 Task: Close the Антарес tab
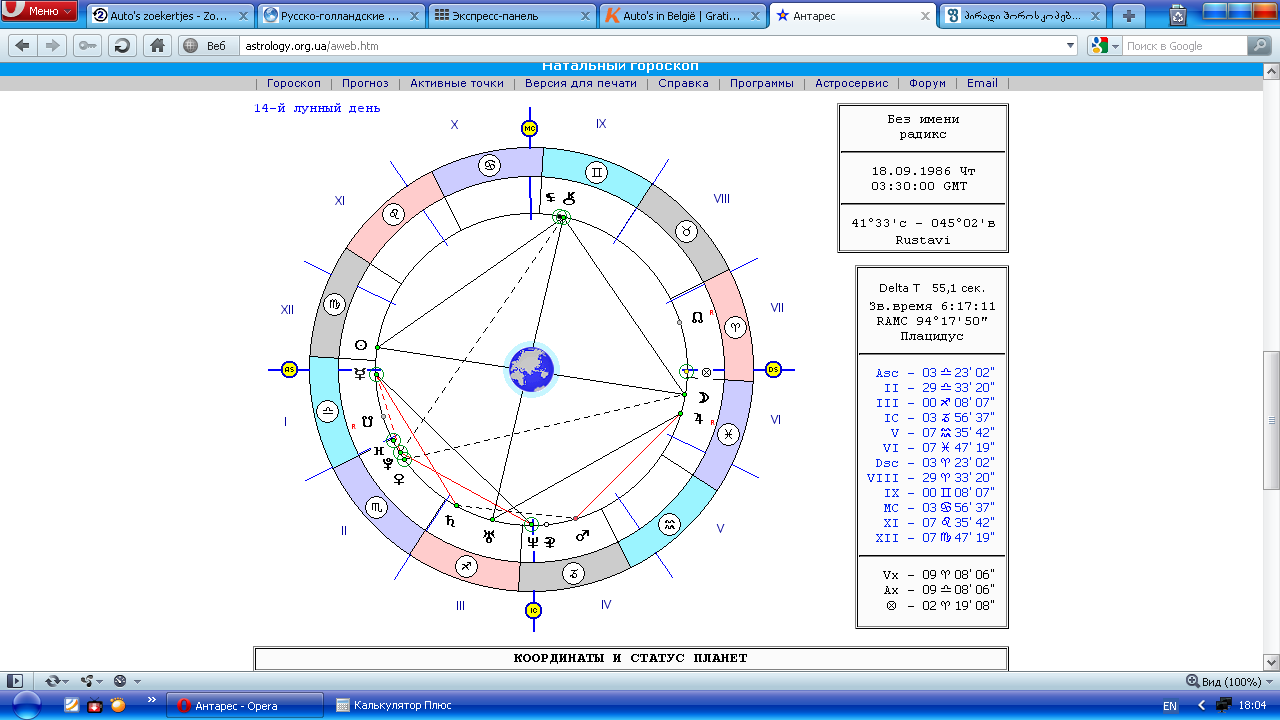pos(927,16)
